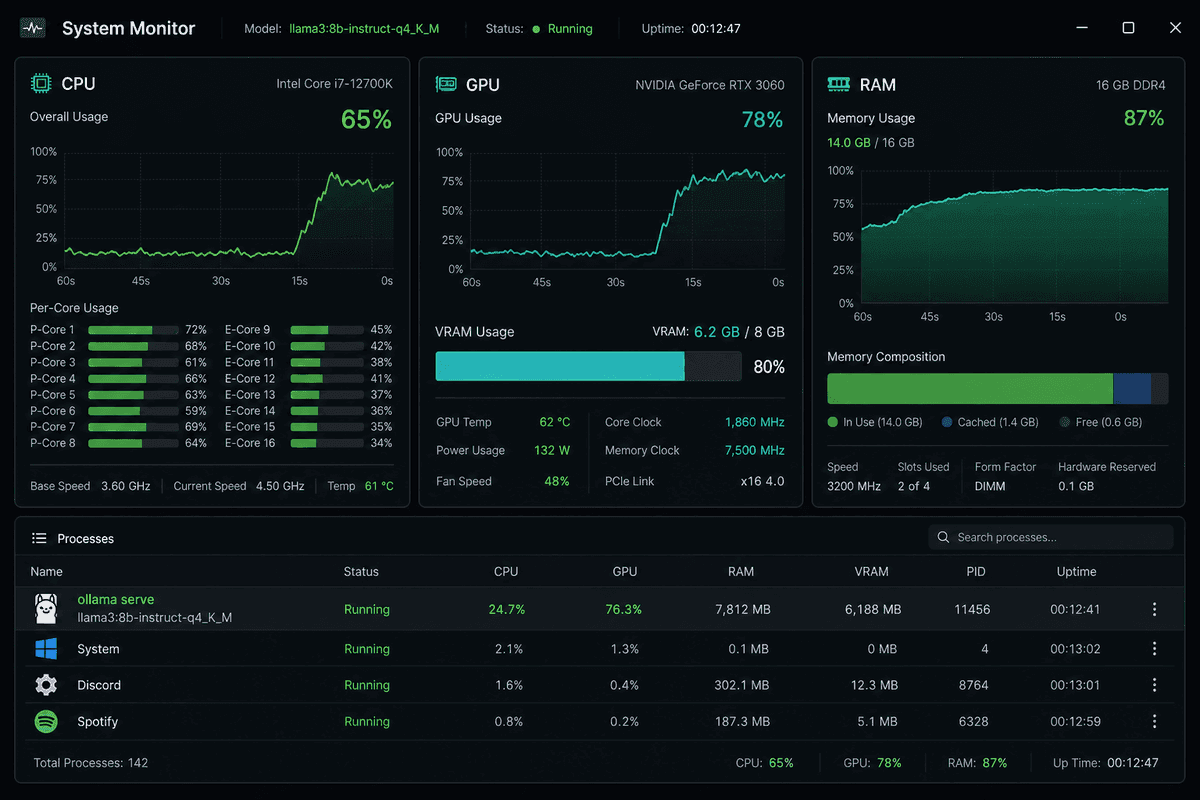Click the CPU usage history graph
Viewport: 1200px width, 800px height.
pos(228,210)
